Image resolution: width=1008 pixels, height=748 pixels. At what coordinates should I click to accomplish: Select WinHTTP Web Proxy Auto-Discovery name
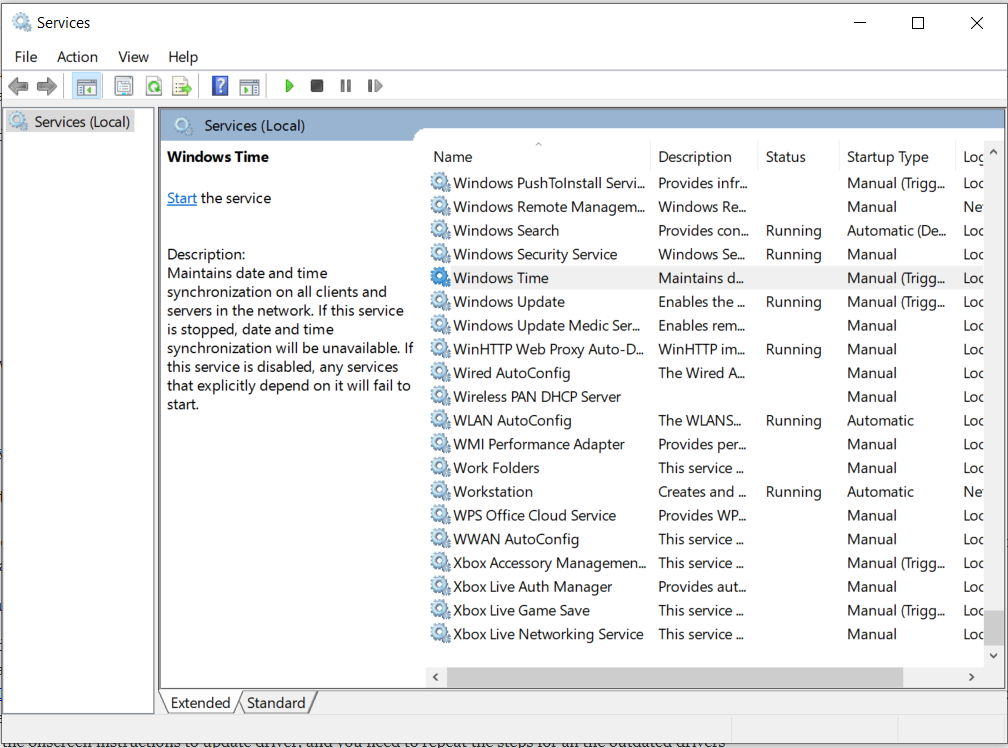point(548,349)
